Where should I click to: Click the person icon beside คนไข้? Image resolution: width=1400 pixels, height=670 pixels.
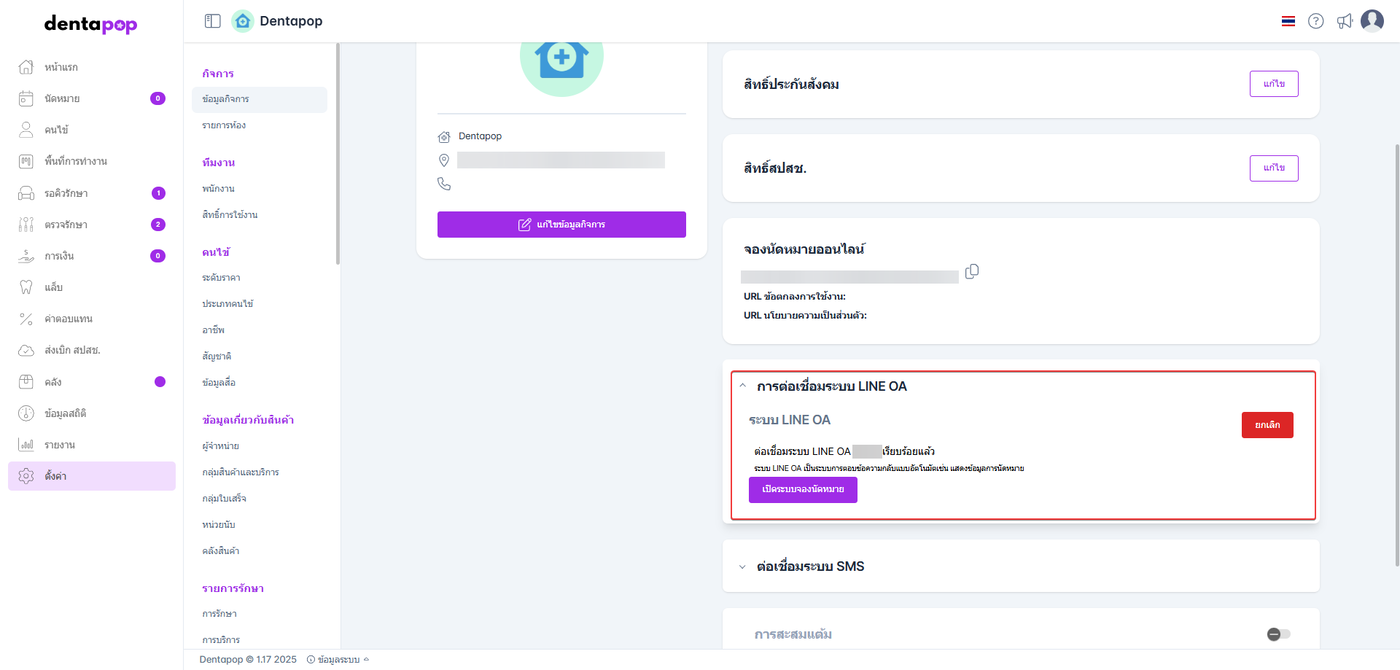click(27, 130)
